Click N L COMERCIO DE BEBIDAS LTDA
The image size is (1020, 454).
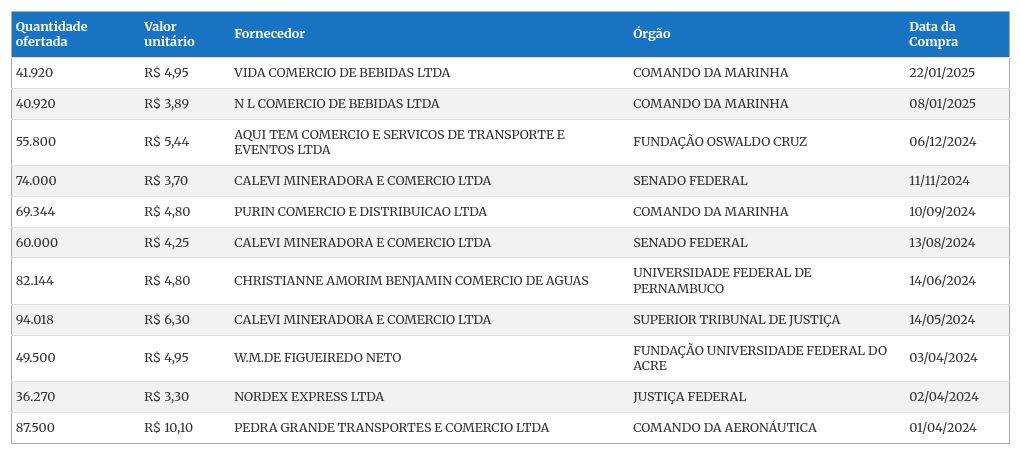336,104
